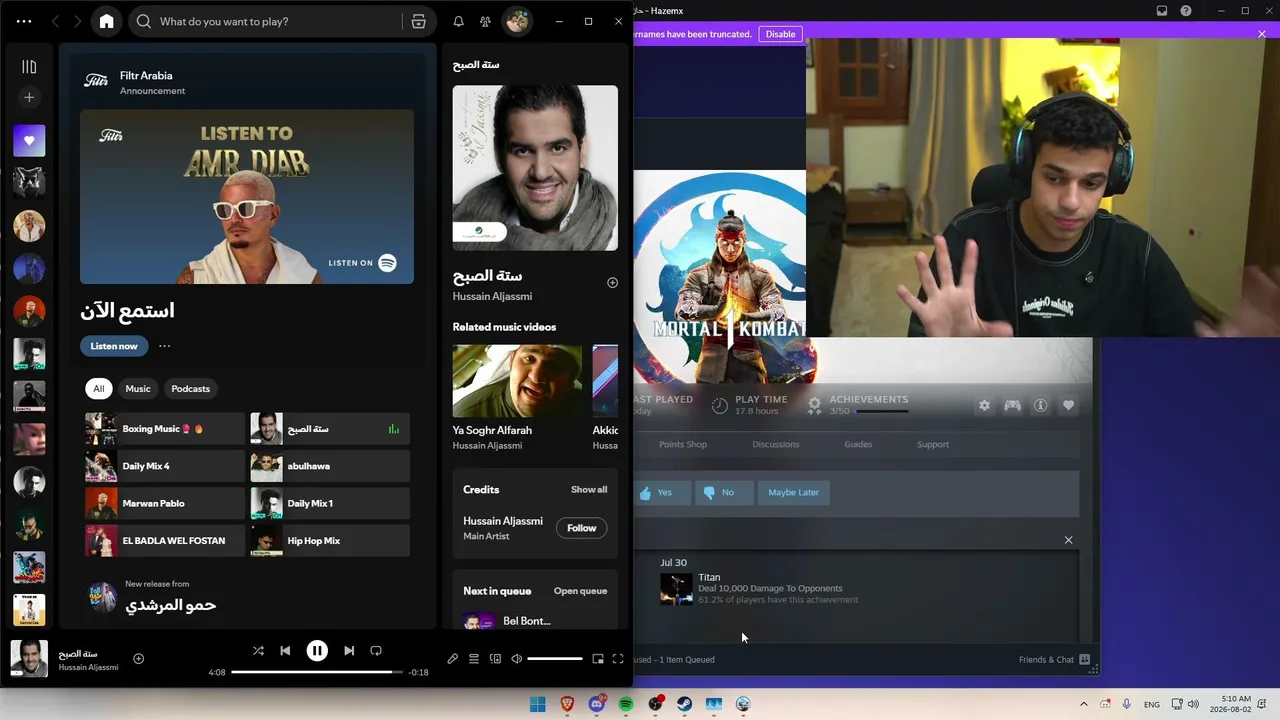Select the Podcasts filter chip
The width and height of the screenshot is (1280, 720).
[x=190, y=389]
